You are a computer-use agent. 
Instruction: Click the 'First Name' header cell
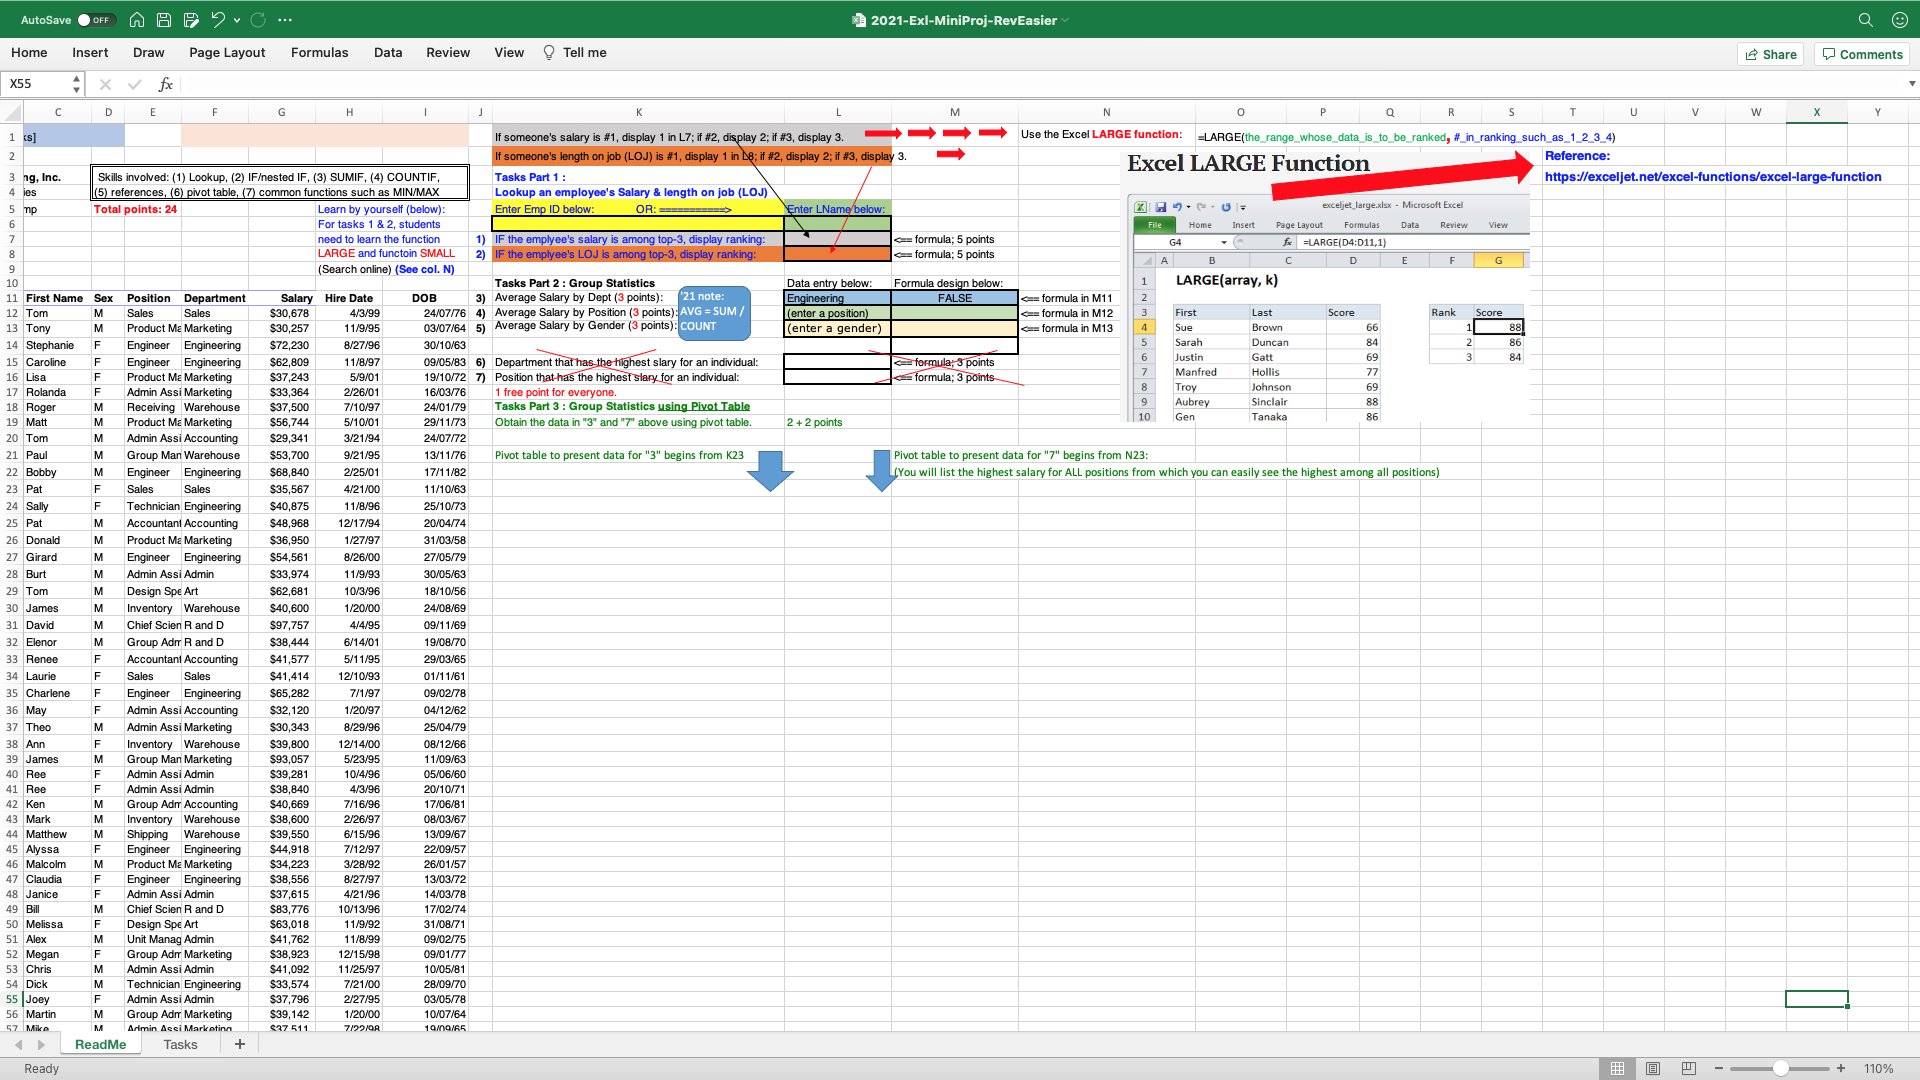55,298
